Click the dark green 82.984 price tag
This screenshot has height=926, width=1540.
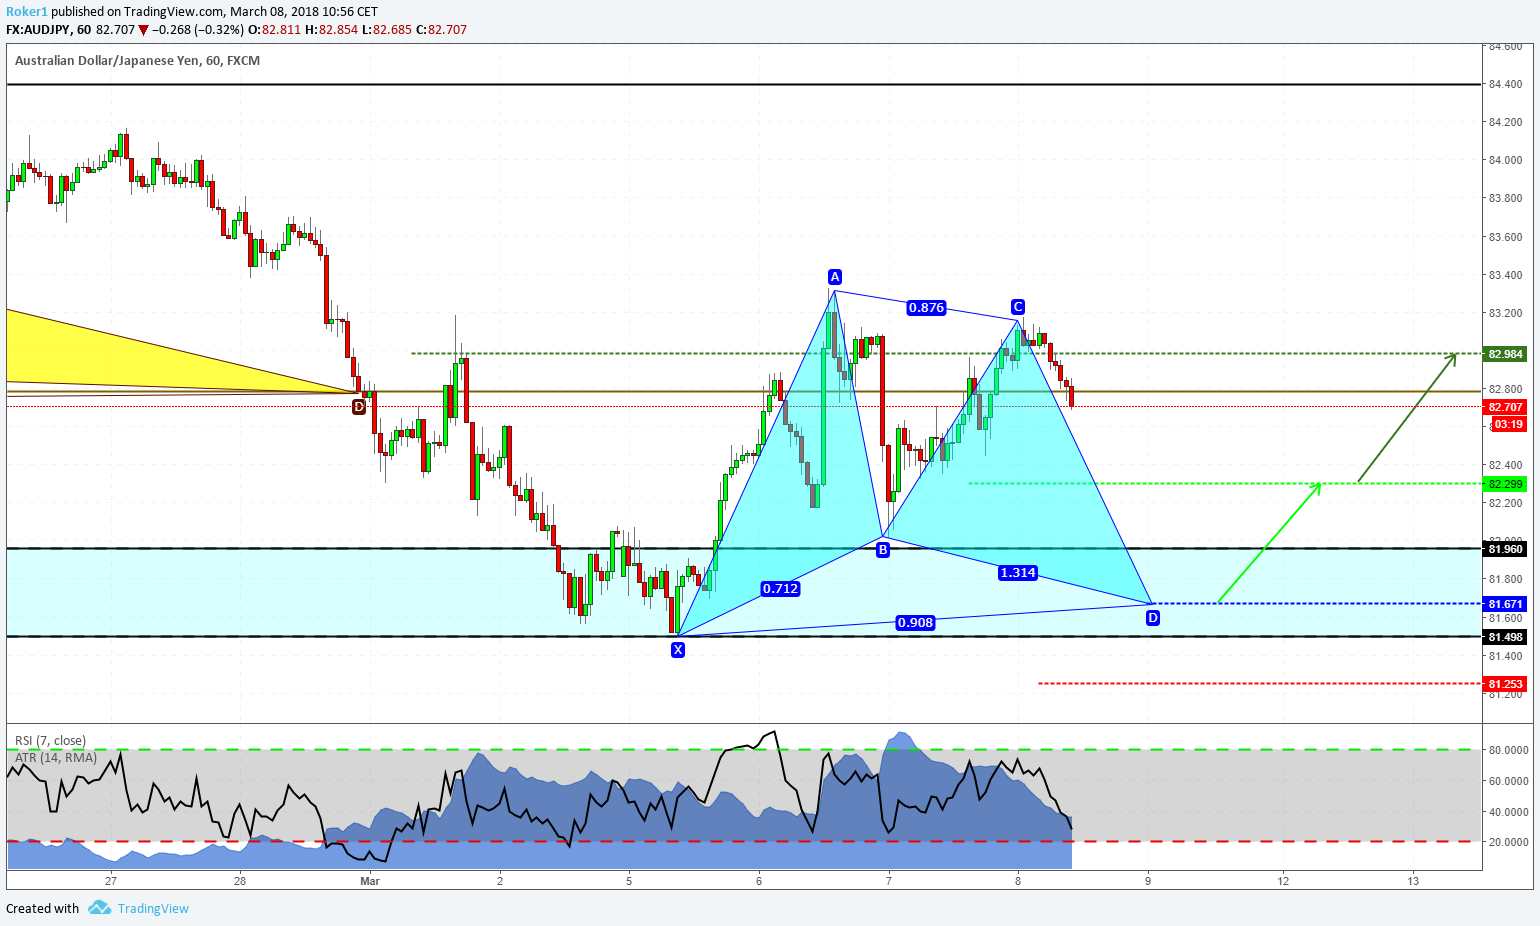tap(1505, 354)
